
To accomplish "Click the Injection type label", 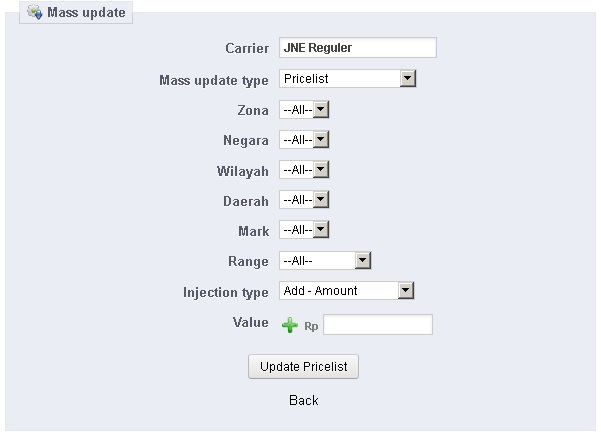I will 225,292.
